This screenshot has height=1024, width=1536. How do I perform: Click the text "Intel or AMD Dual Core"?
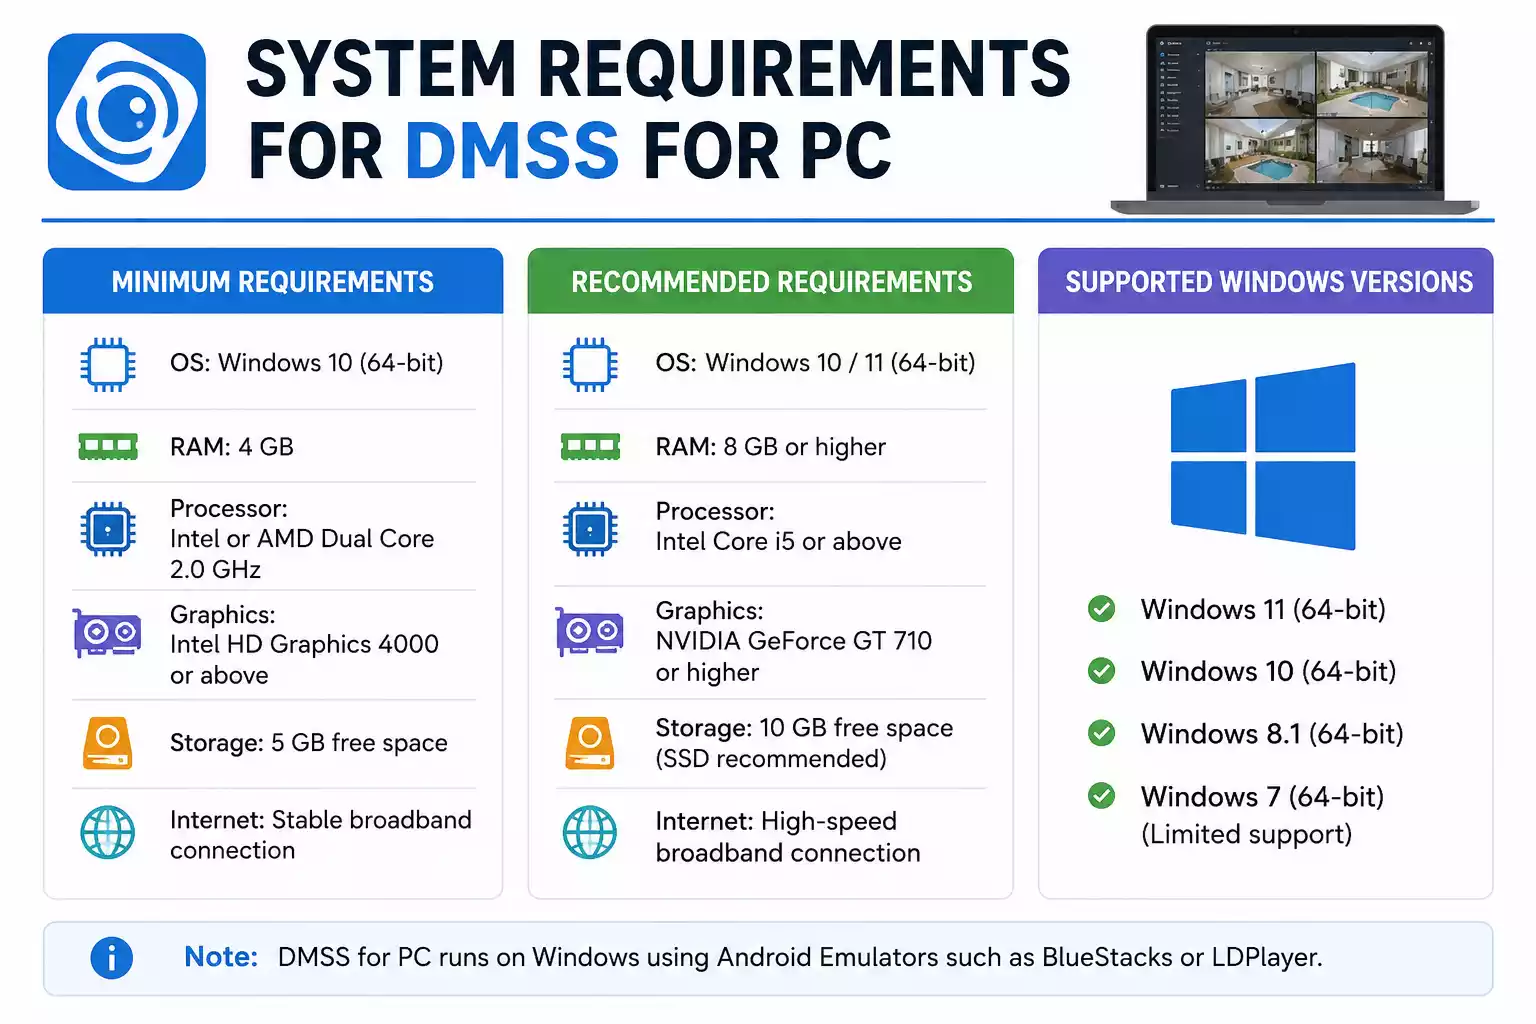coord(302,539)
